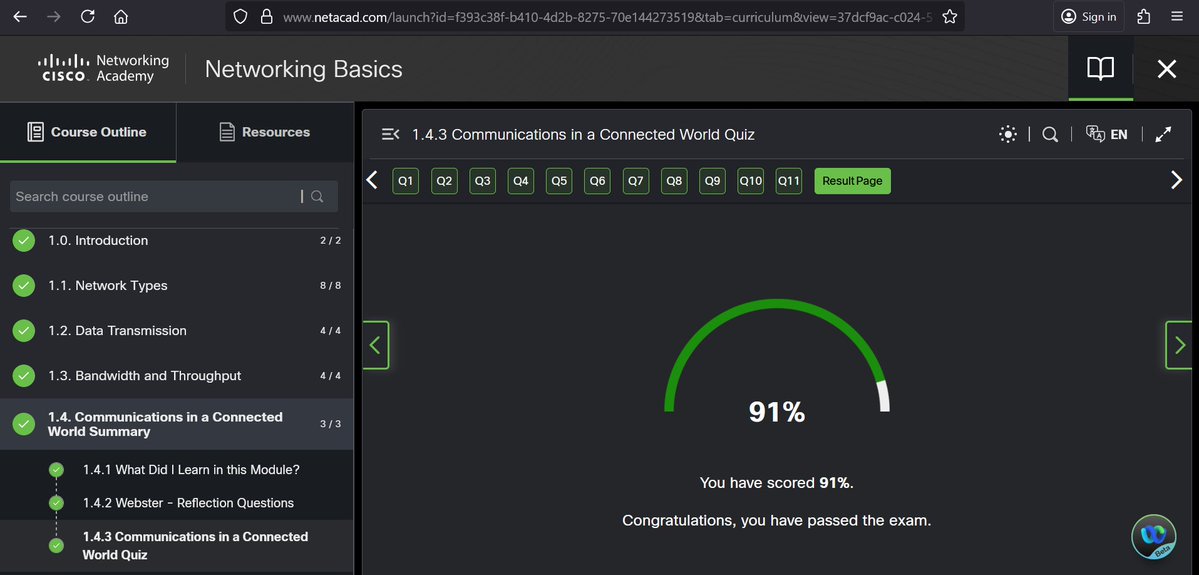Click the netacad.com URL address bar
The width and height of the screenshot is (1199, 575).
pos(608,17)
